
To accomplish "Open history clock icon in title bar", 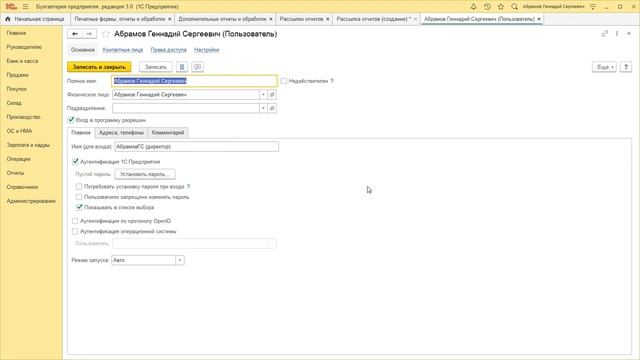I will 487,7.
